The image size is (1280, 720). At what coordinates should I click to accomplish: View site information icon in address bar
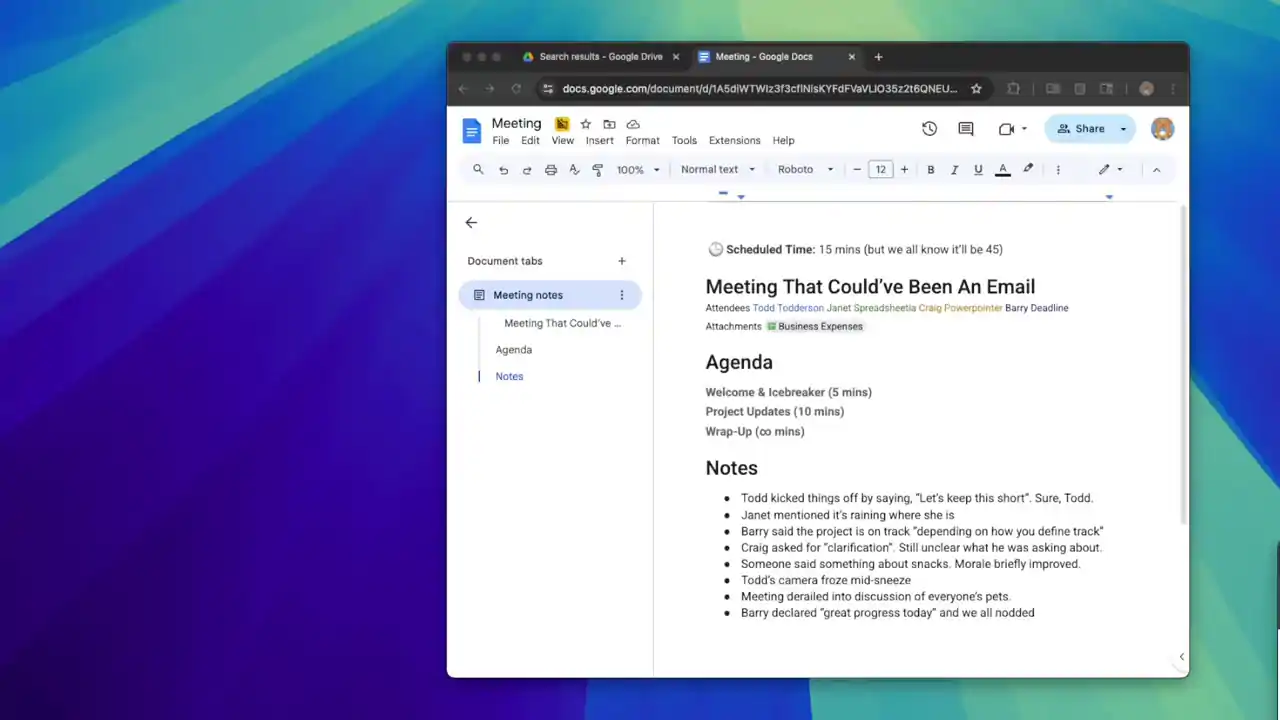(x=547, y=89)
